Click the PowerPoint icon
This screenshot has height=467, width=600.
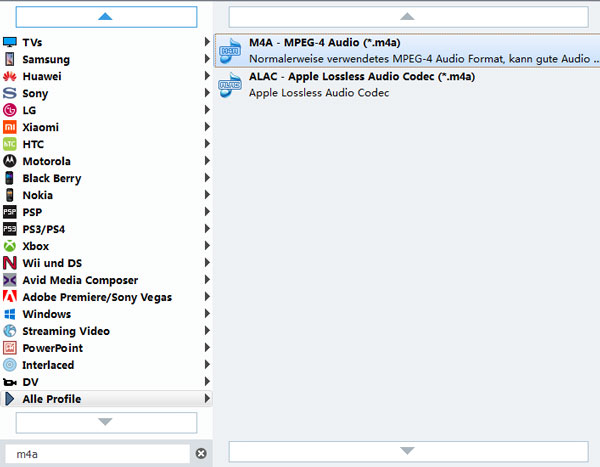click(10, 348)
